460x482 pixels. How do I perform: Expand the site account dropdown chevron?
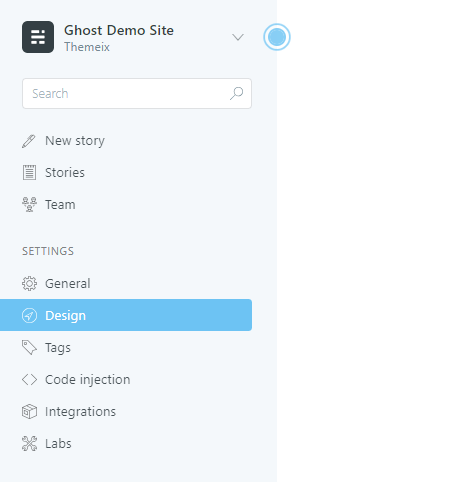click(x=238, y=37)
